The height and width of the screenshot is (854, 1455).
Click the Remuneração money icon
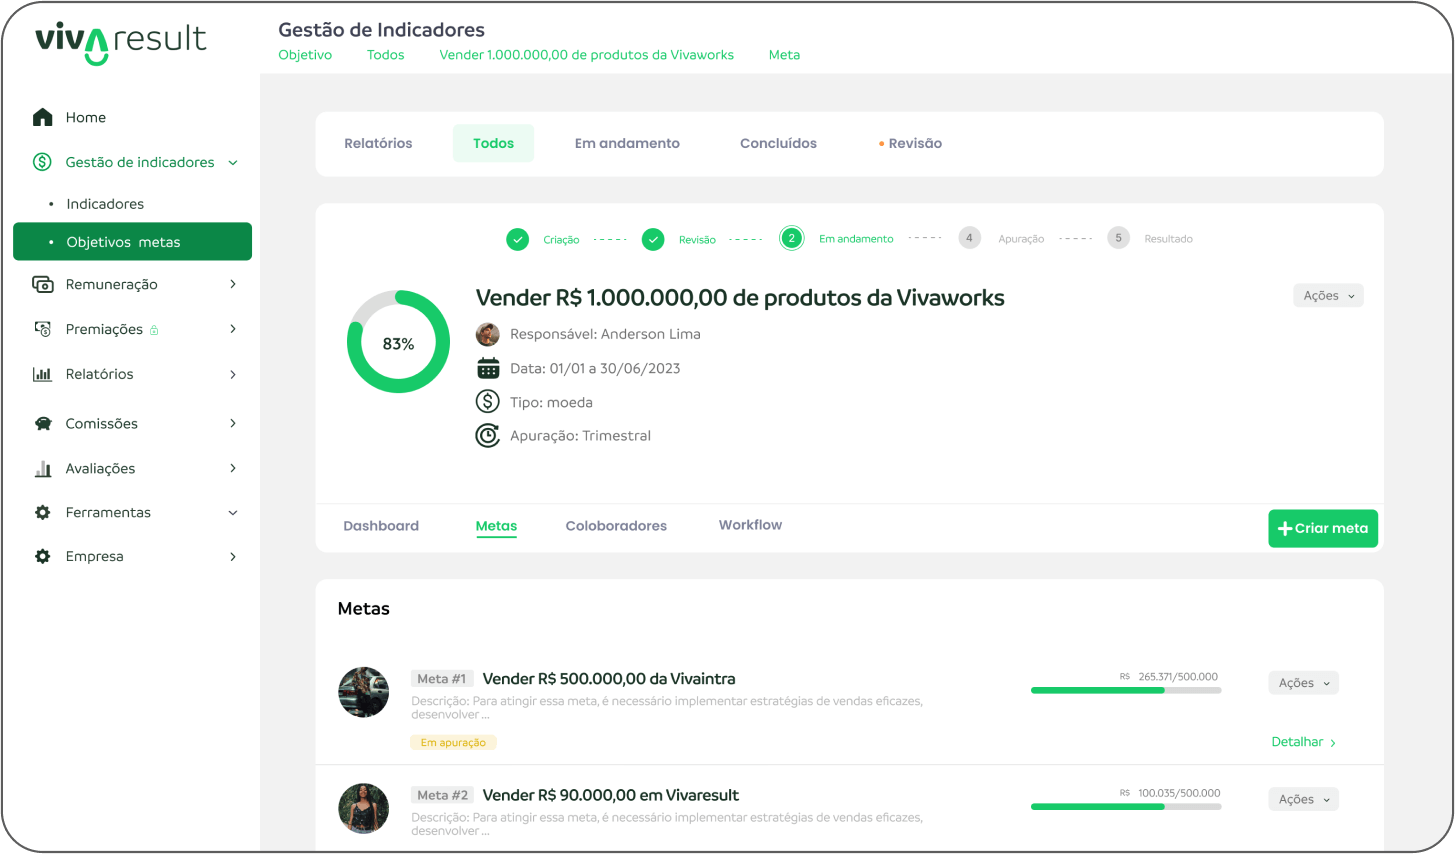pos(42,285)
